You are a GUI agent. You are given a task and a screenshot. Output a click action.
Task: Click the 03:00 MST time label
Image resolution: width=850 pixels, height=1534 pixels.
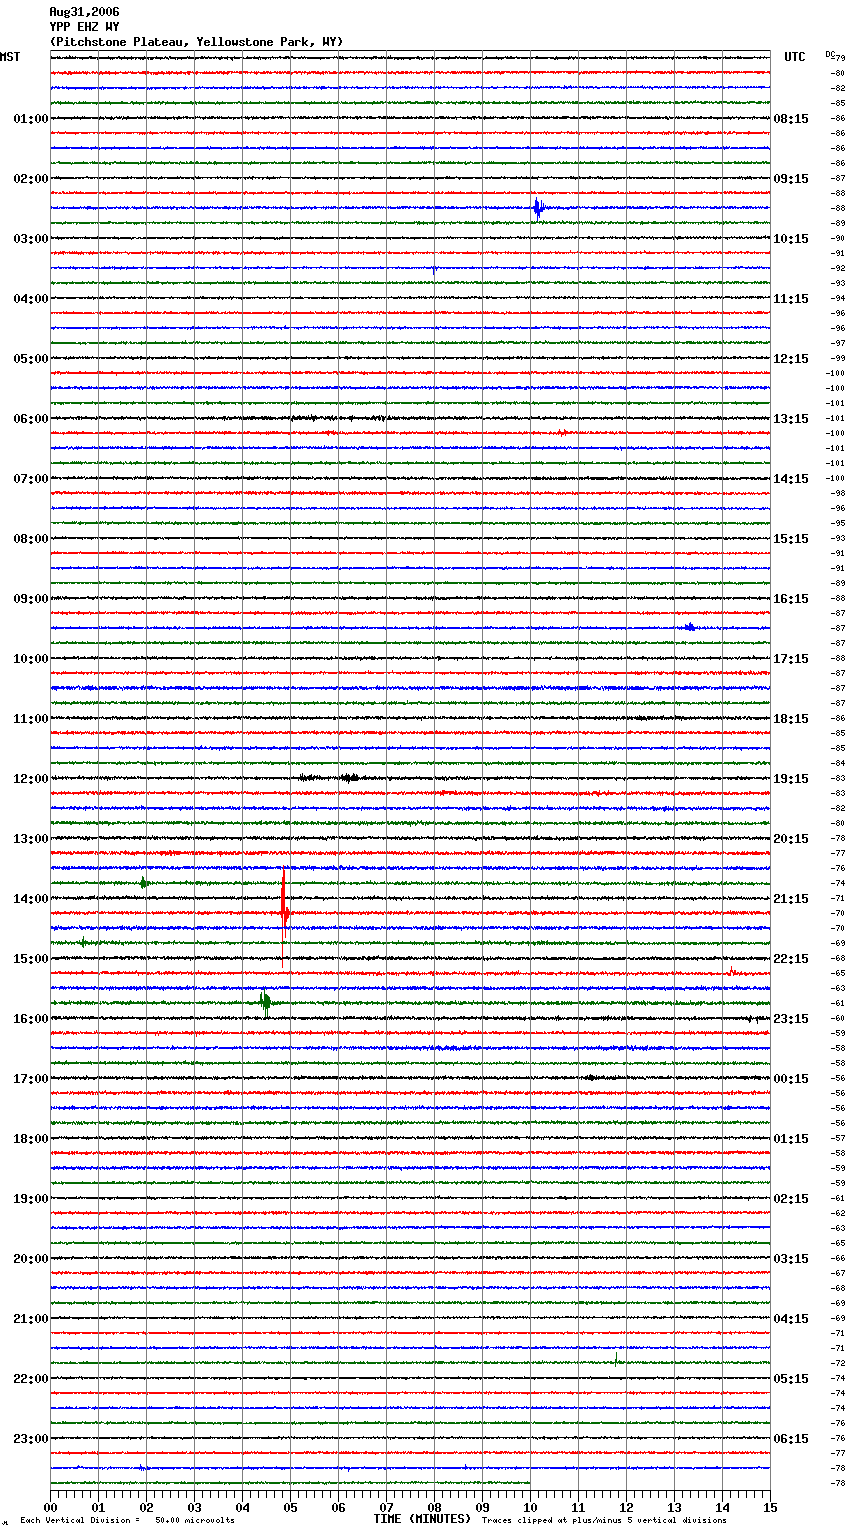(31, 239)
